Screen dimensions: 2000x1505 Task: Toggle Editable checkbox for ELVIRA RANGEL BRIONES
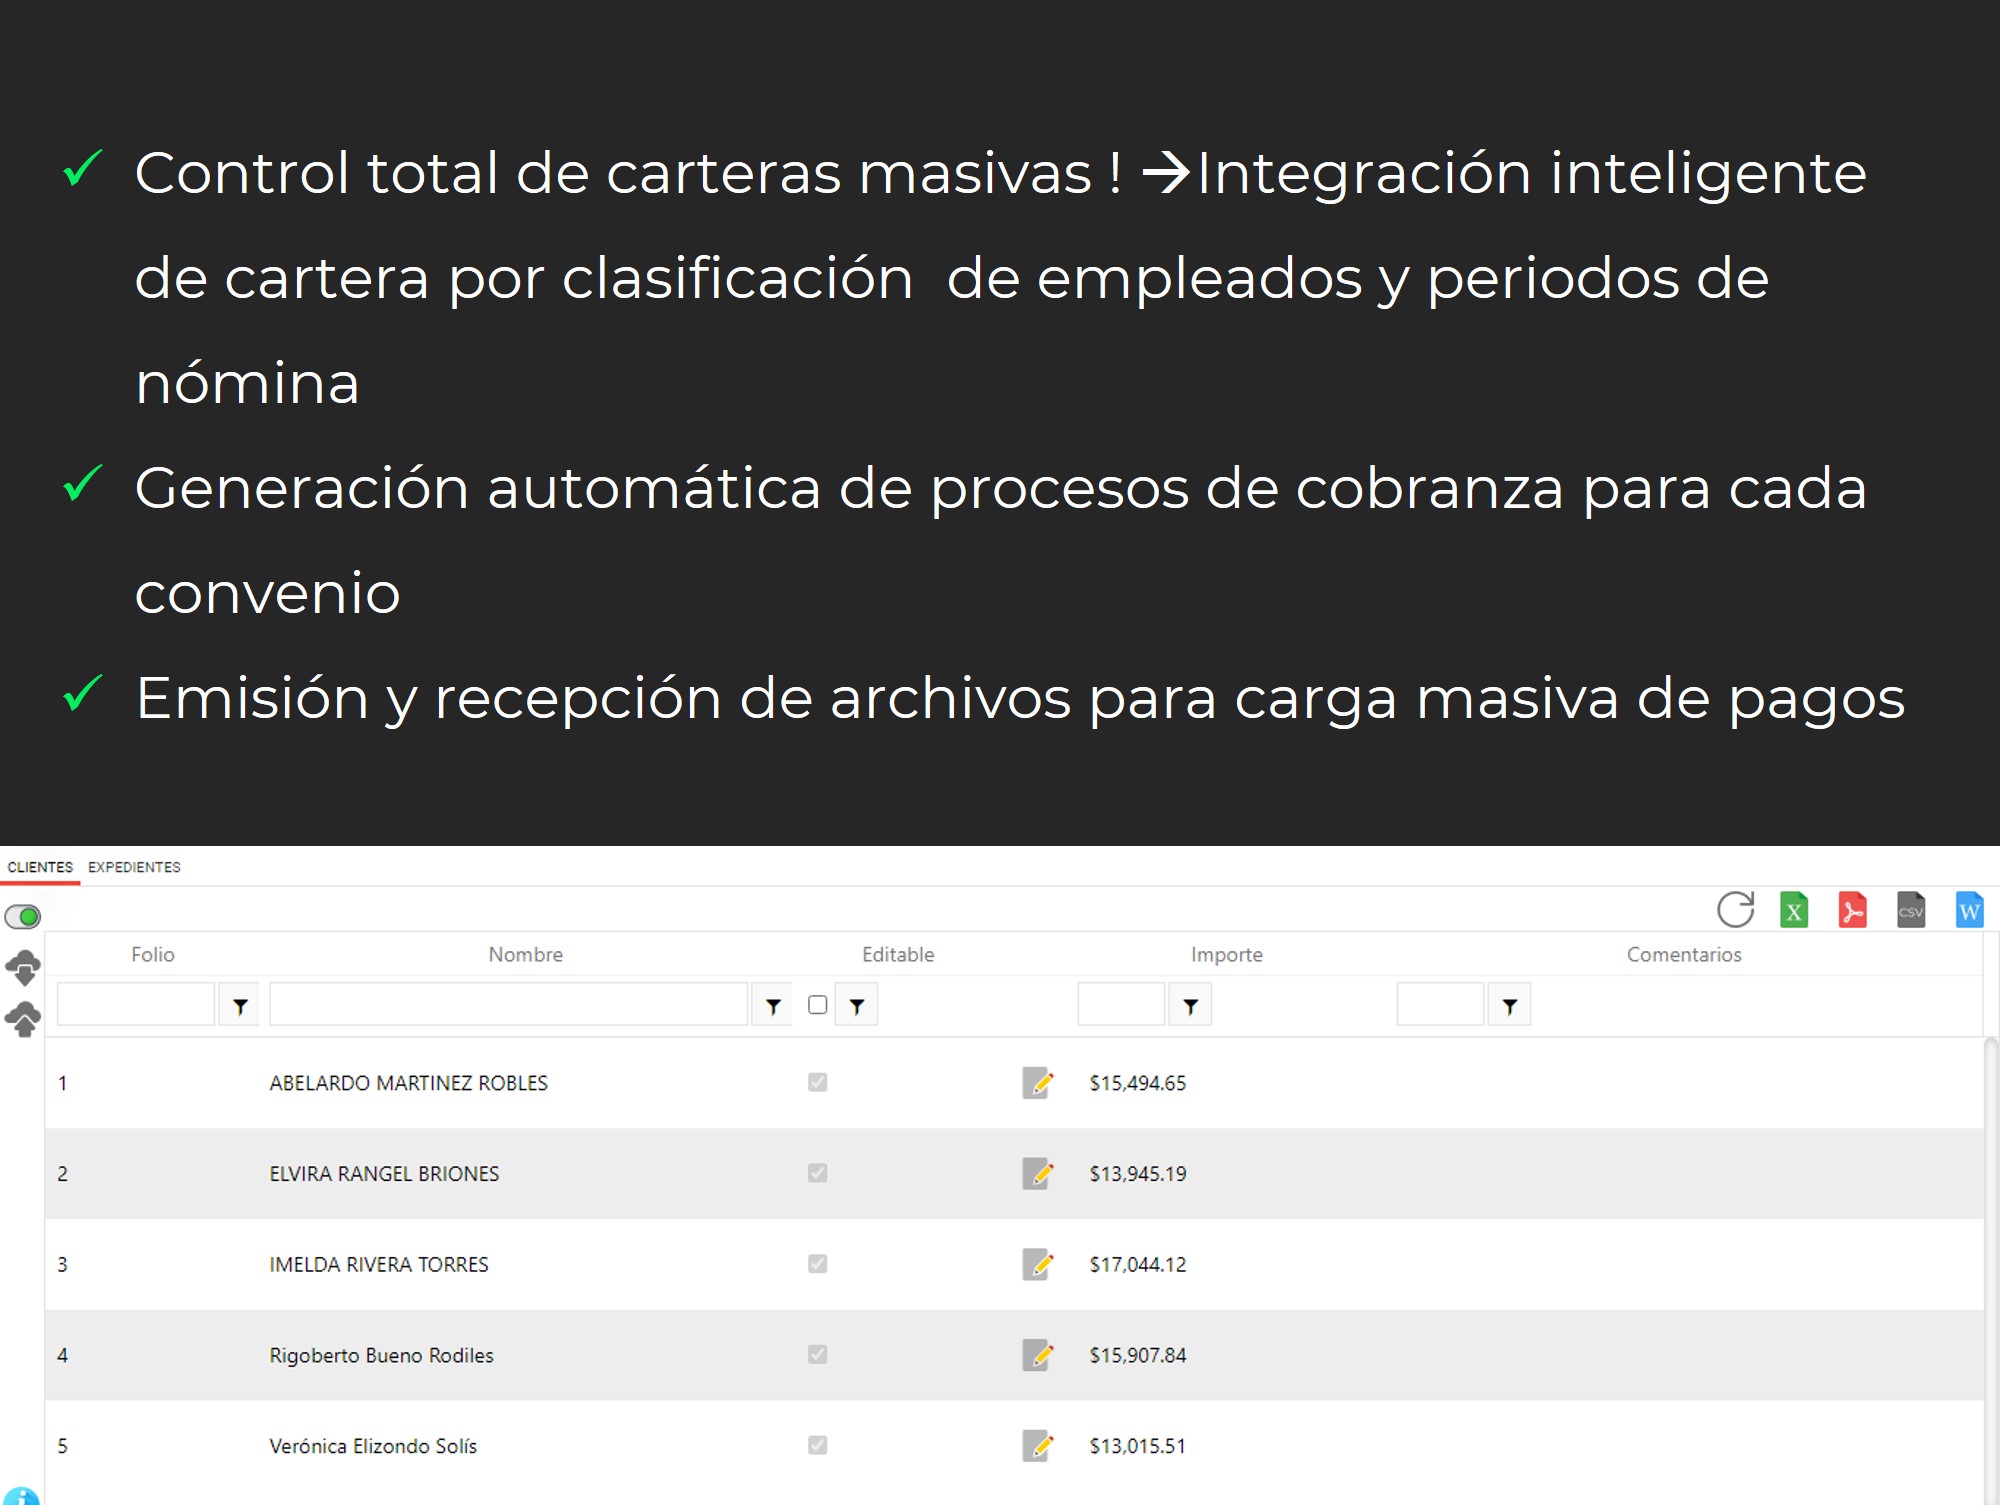click(817, 1173)
